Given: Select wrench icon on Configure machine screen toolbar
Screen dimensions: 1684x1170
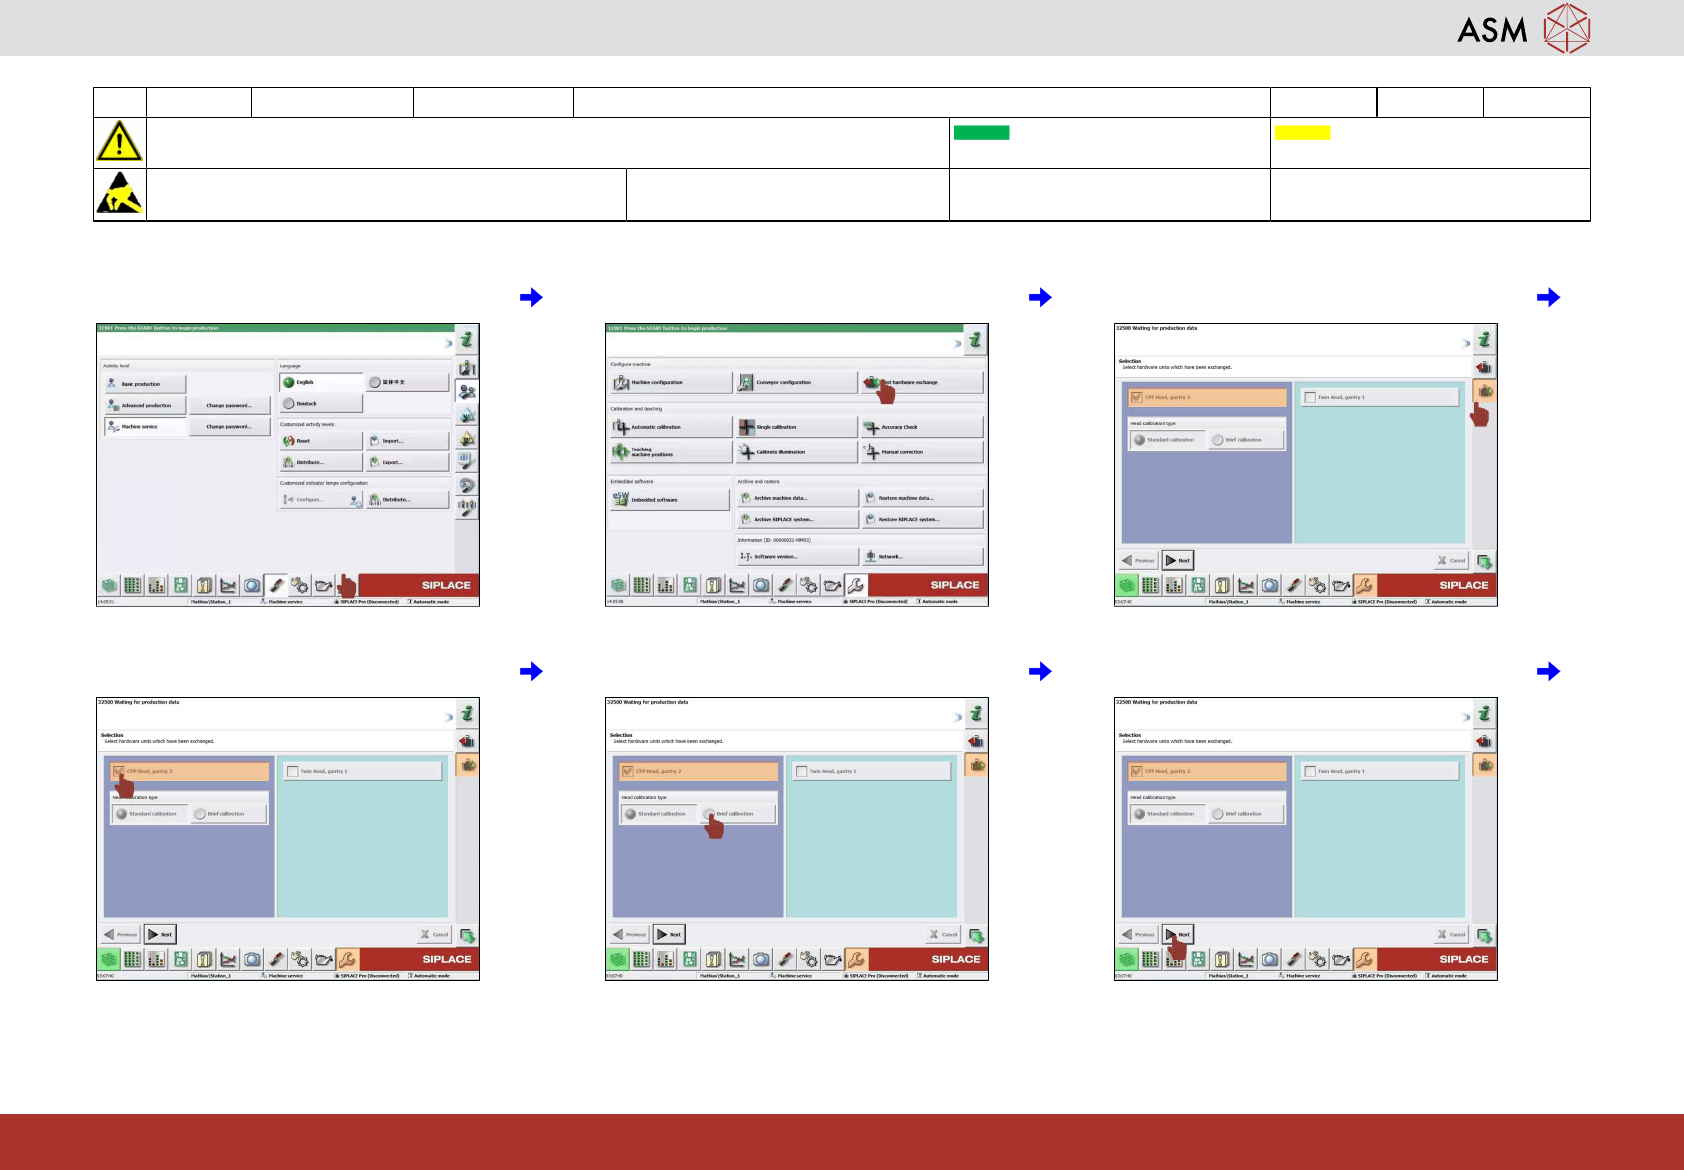Looking at the screenshot, I should pyautogui.click(x=856, y=585).
